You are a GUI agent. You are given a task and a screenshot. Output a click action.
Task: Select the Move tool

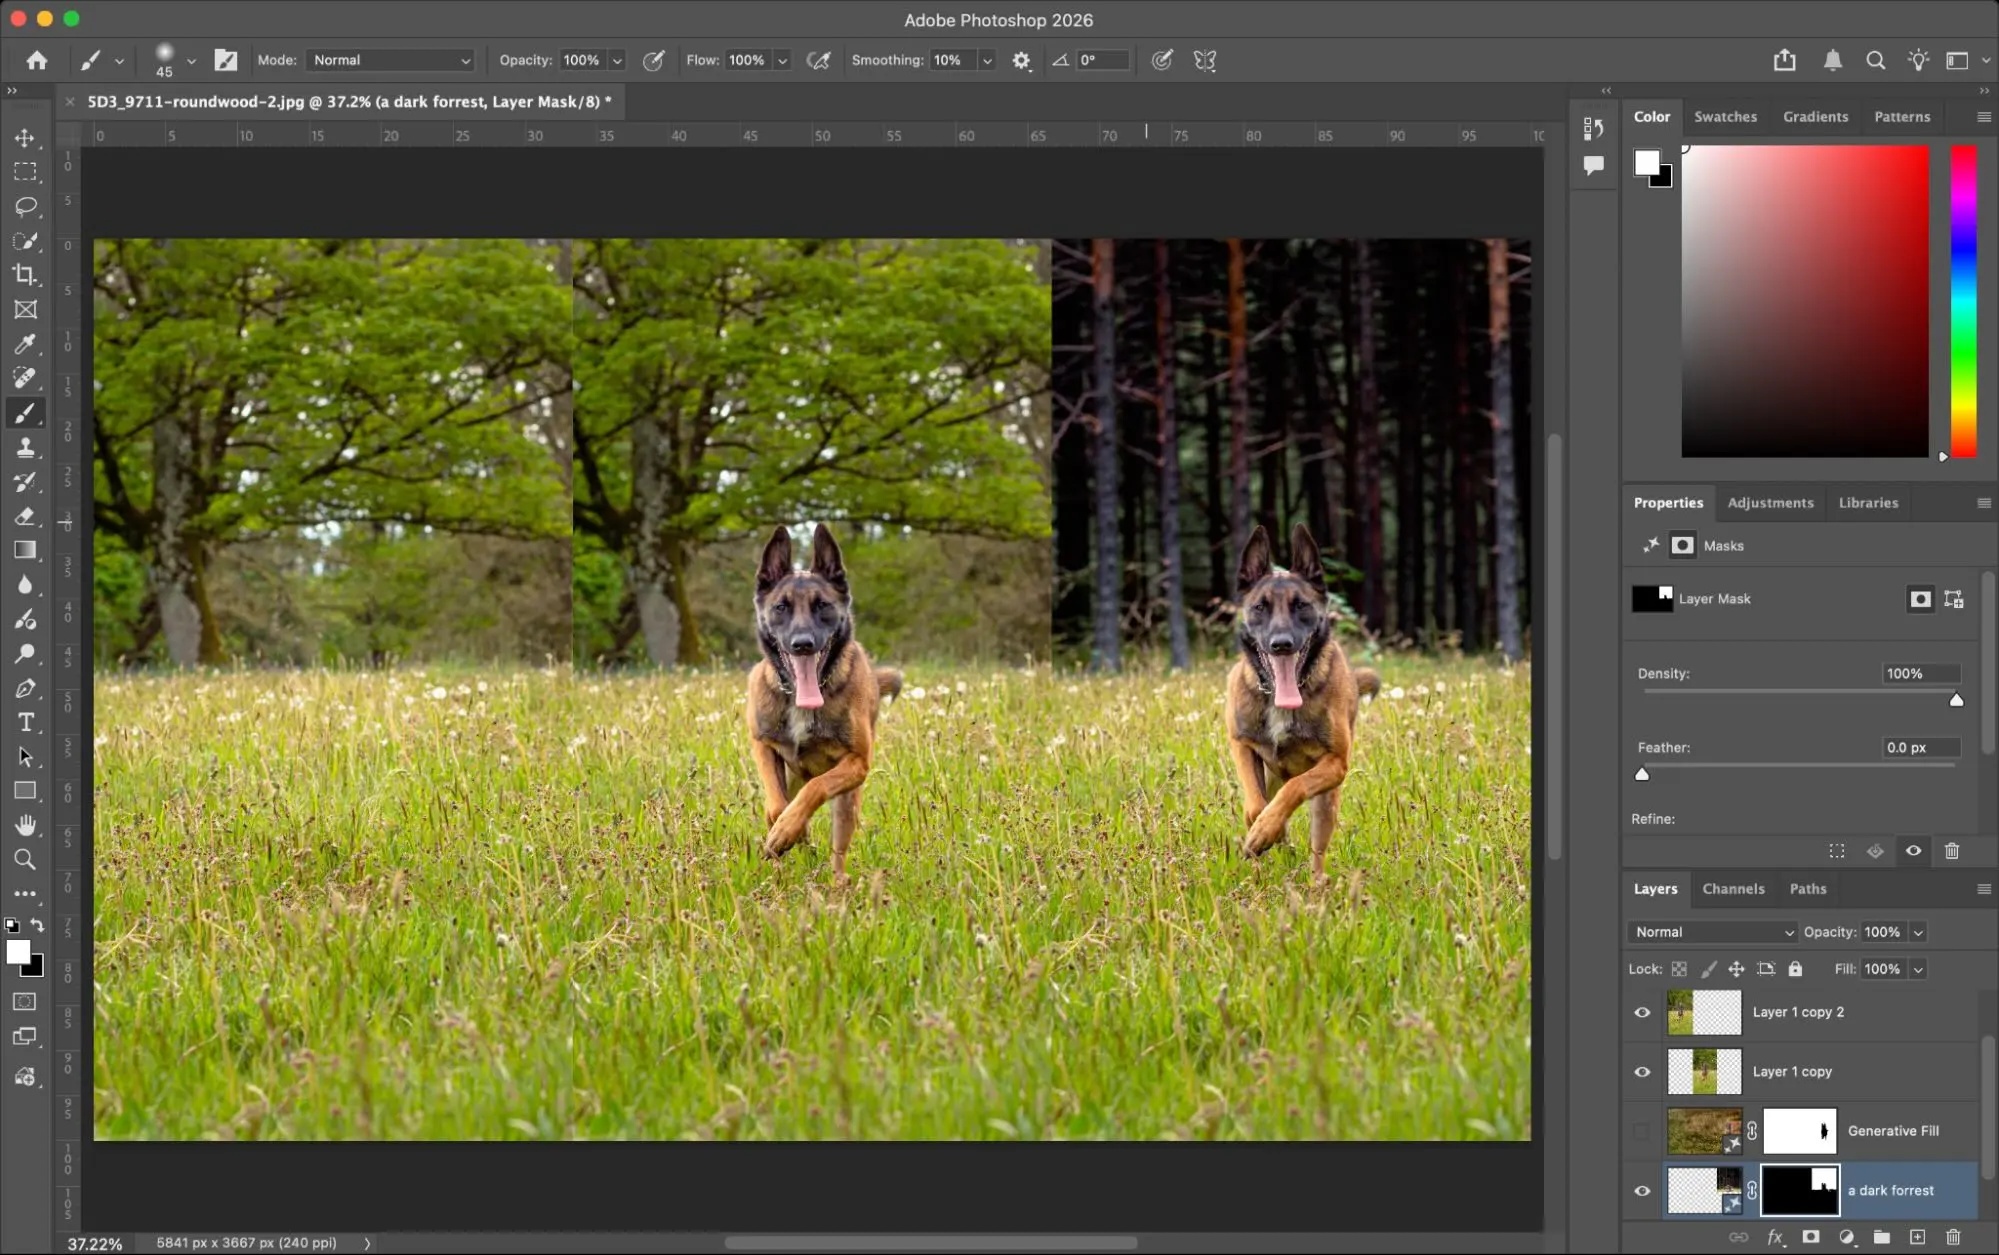[x=25, y=138]
